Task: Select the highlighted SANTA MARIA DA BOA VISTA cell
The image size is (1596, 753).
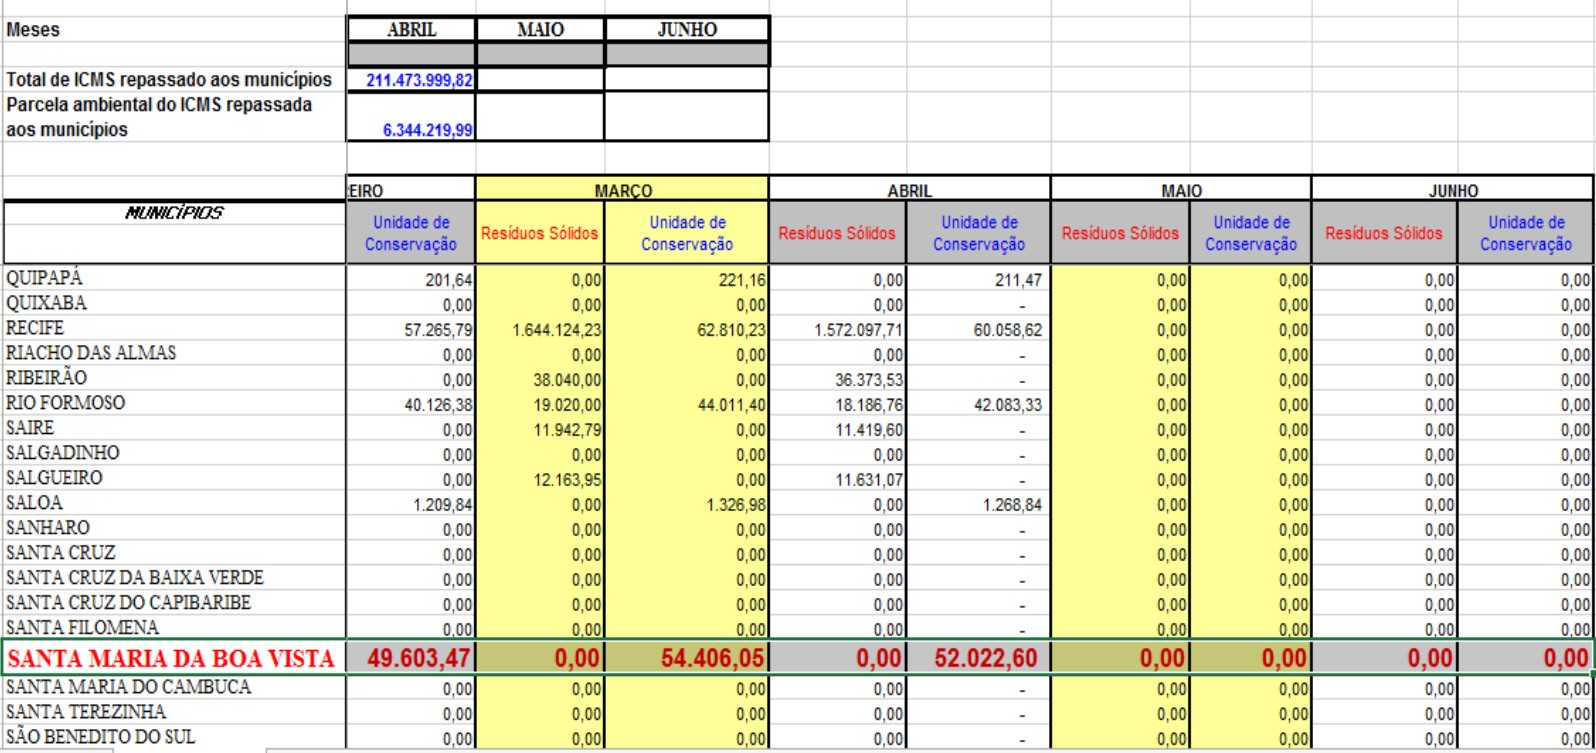Action: point(174,658)
